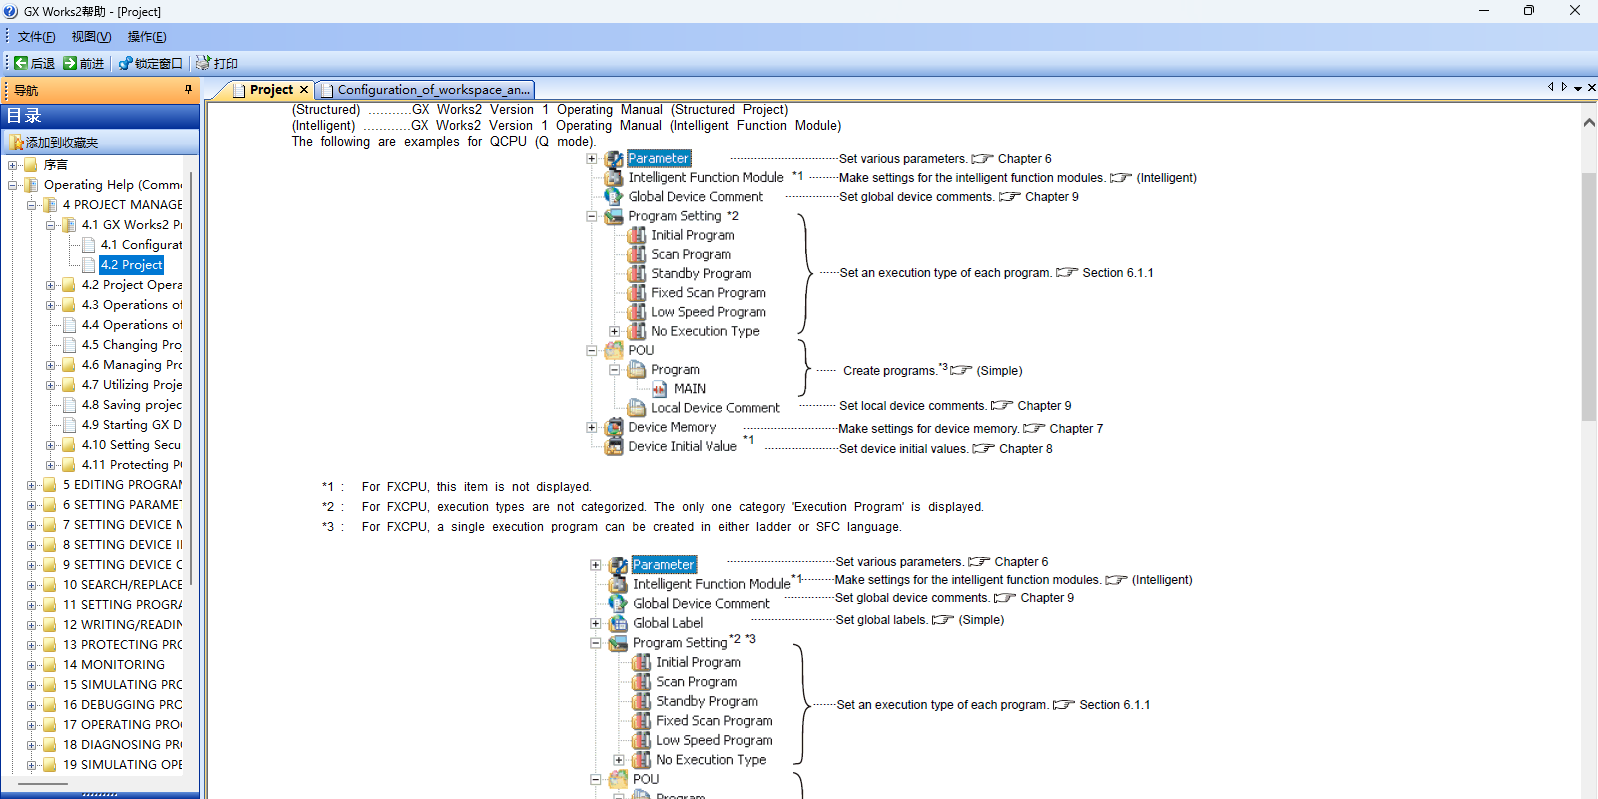Expand the 5 EDITING PROGRAM node
Image resolution: width=1598 pixels, height=799 pixels.
(x=32, y=485)
